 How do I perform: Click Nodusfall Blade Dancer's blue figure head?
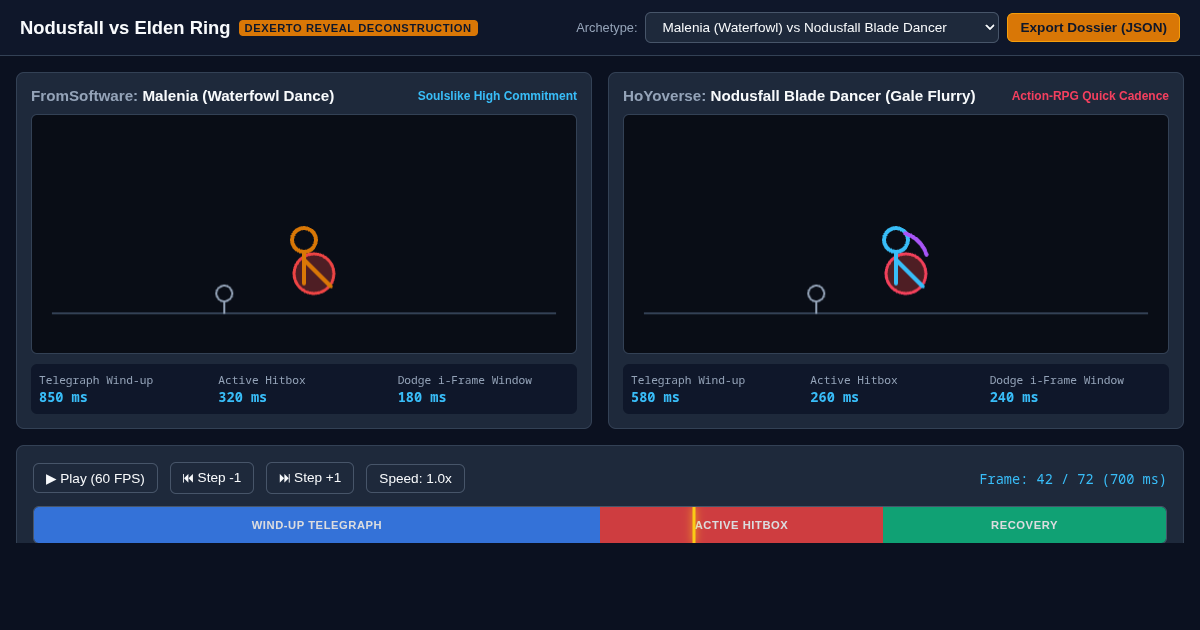click(x=896, y=240)
